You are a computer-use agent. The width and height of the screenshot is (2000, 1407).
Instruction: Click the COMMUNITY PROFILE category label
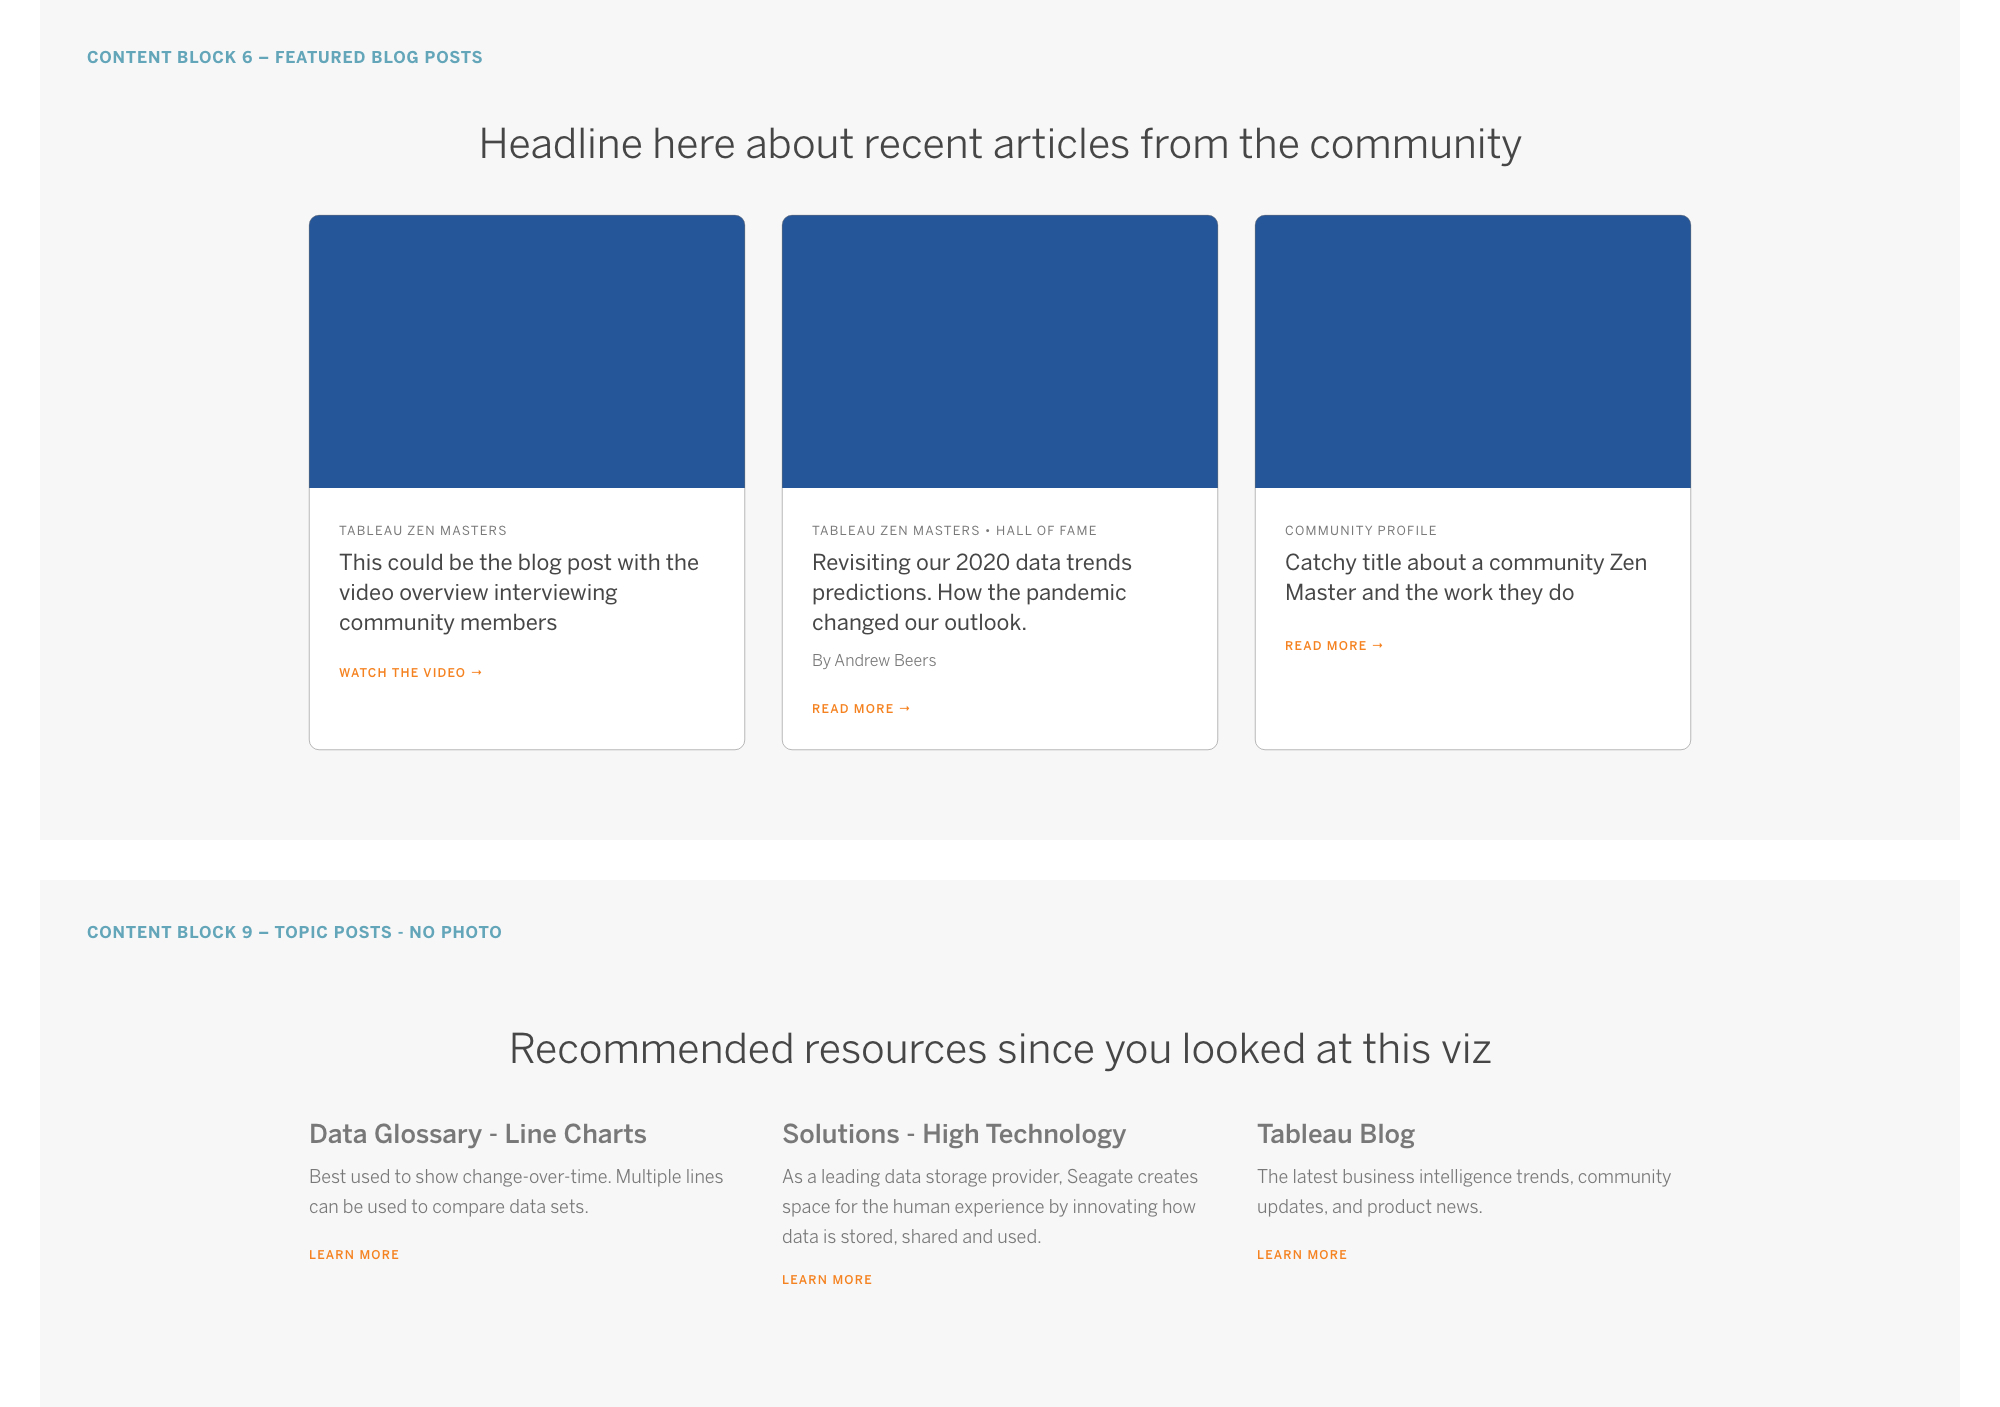tap(1360, 530)
